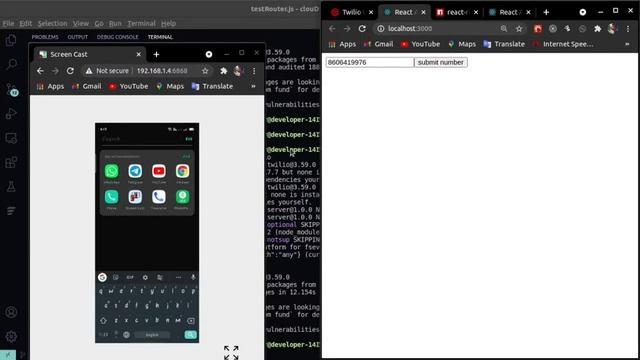Open Maps bookmark in Screen Cast window
The width and height of the screenshot is (640, 360).
(x=170, y=87)
